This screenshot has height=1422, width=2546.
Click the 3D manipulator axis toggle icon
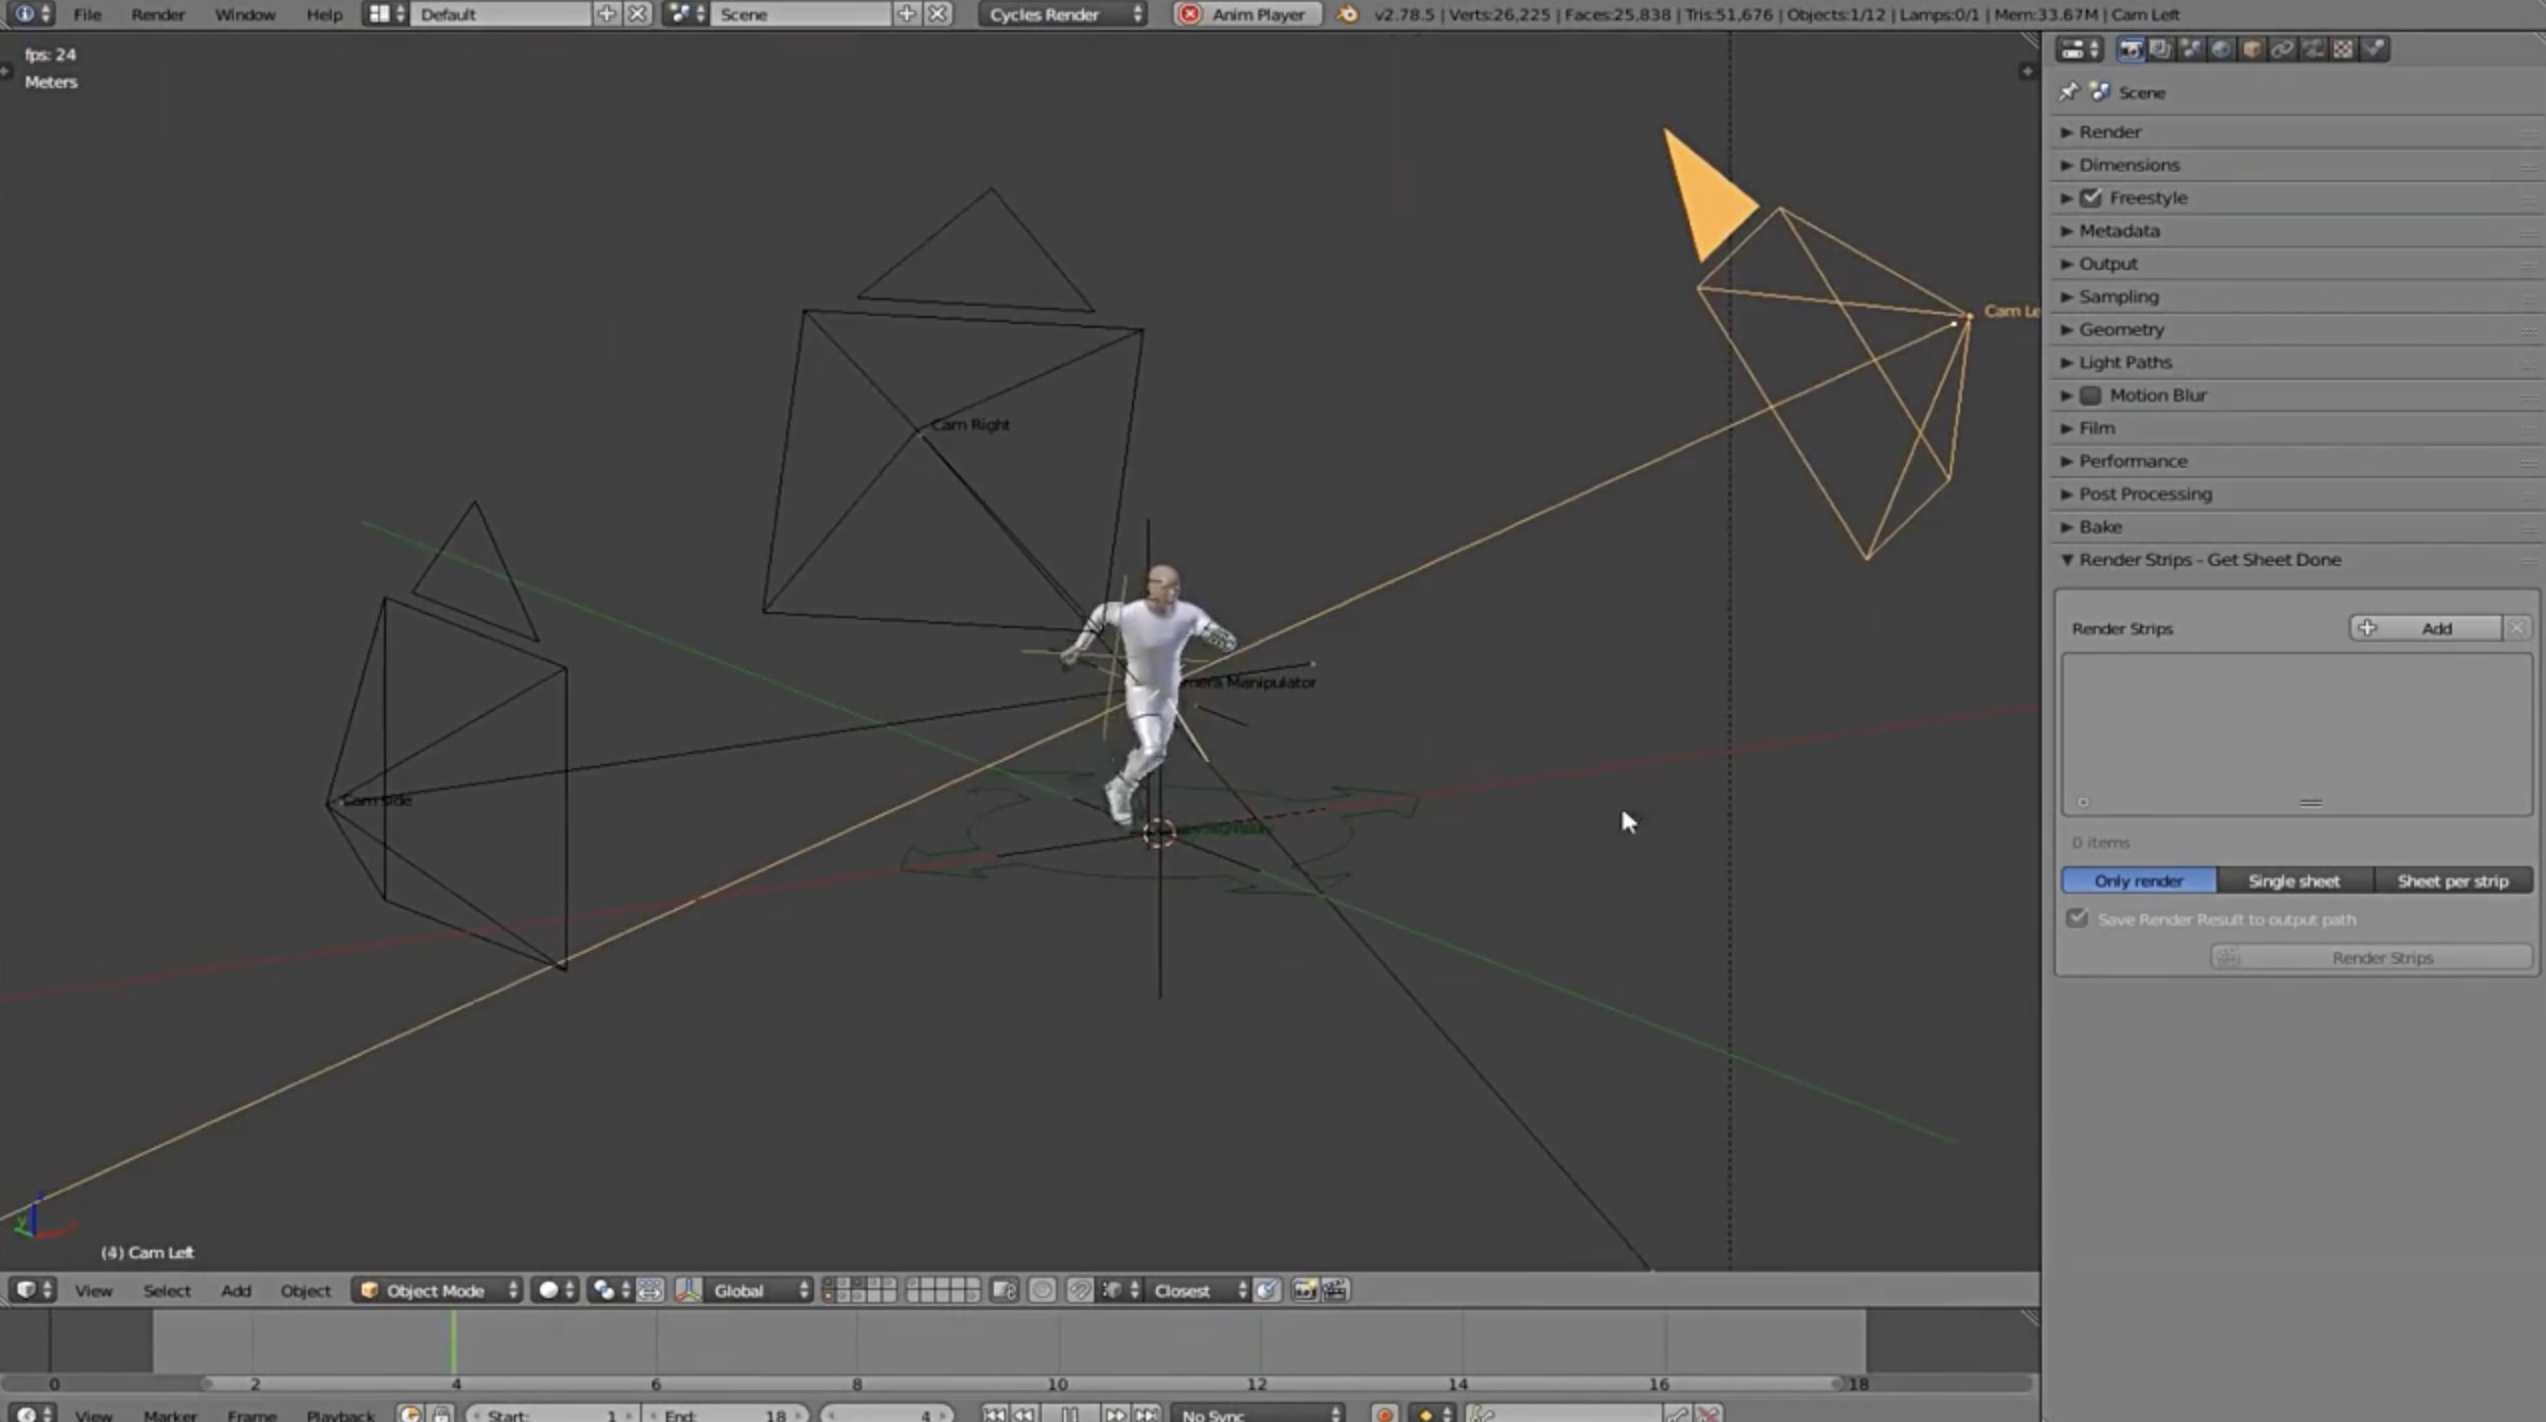688,1290
